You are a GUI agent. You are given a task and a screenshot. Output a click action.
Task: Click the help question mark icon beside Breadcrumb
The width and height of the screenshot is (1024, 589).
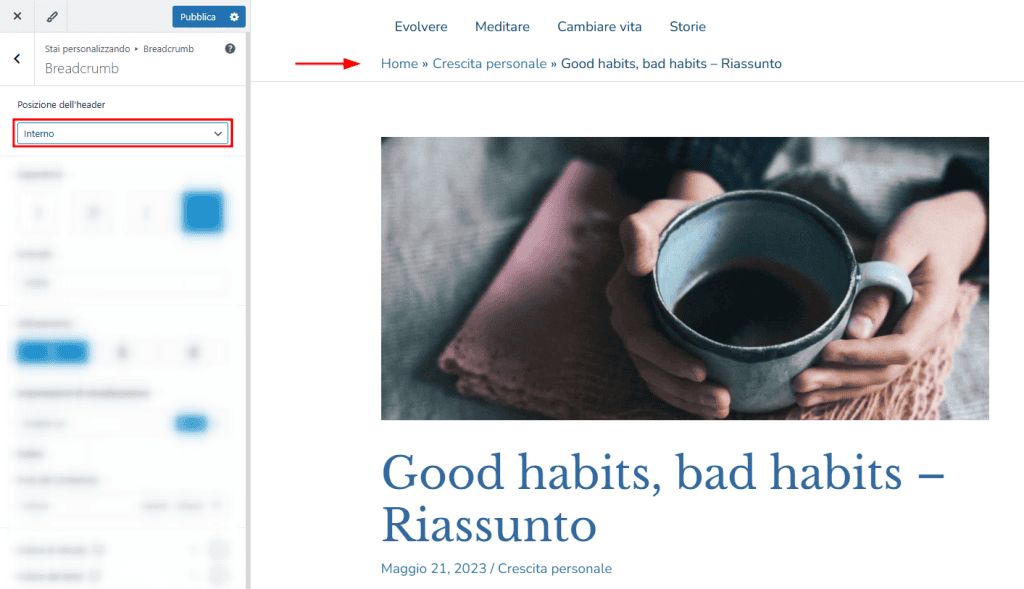pos(229,48)
